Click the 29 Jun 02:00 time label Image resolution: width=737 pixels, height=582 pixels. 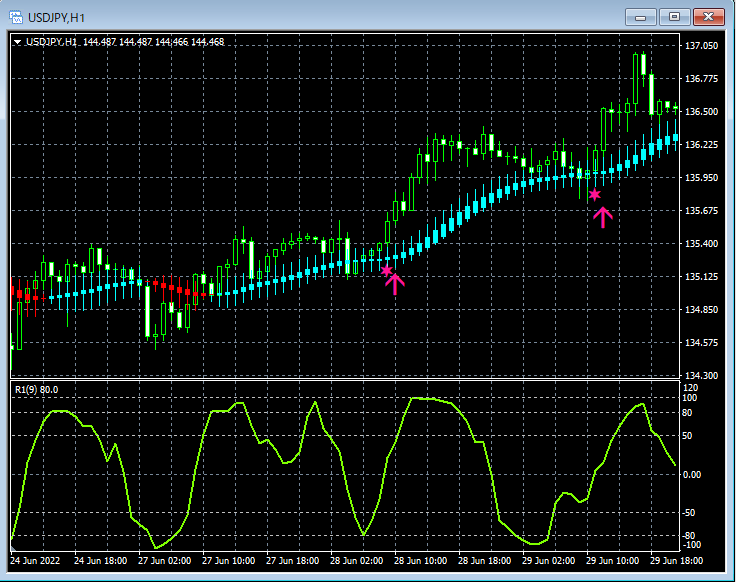pos(549,561)
